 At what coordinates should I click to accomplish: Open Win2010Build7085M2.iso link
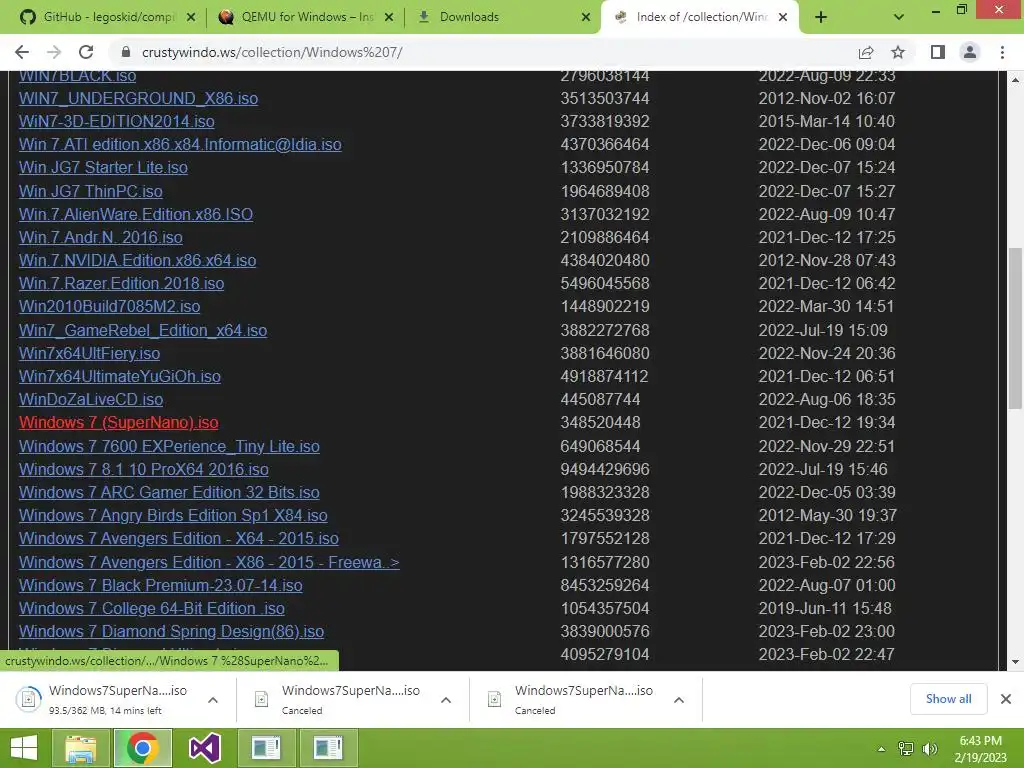(x=110, y=306)
